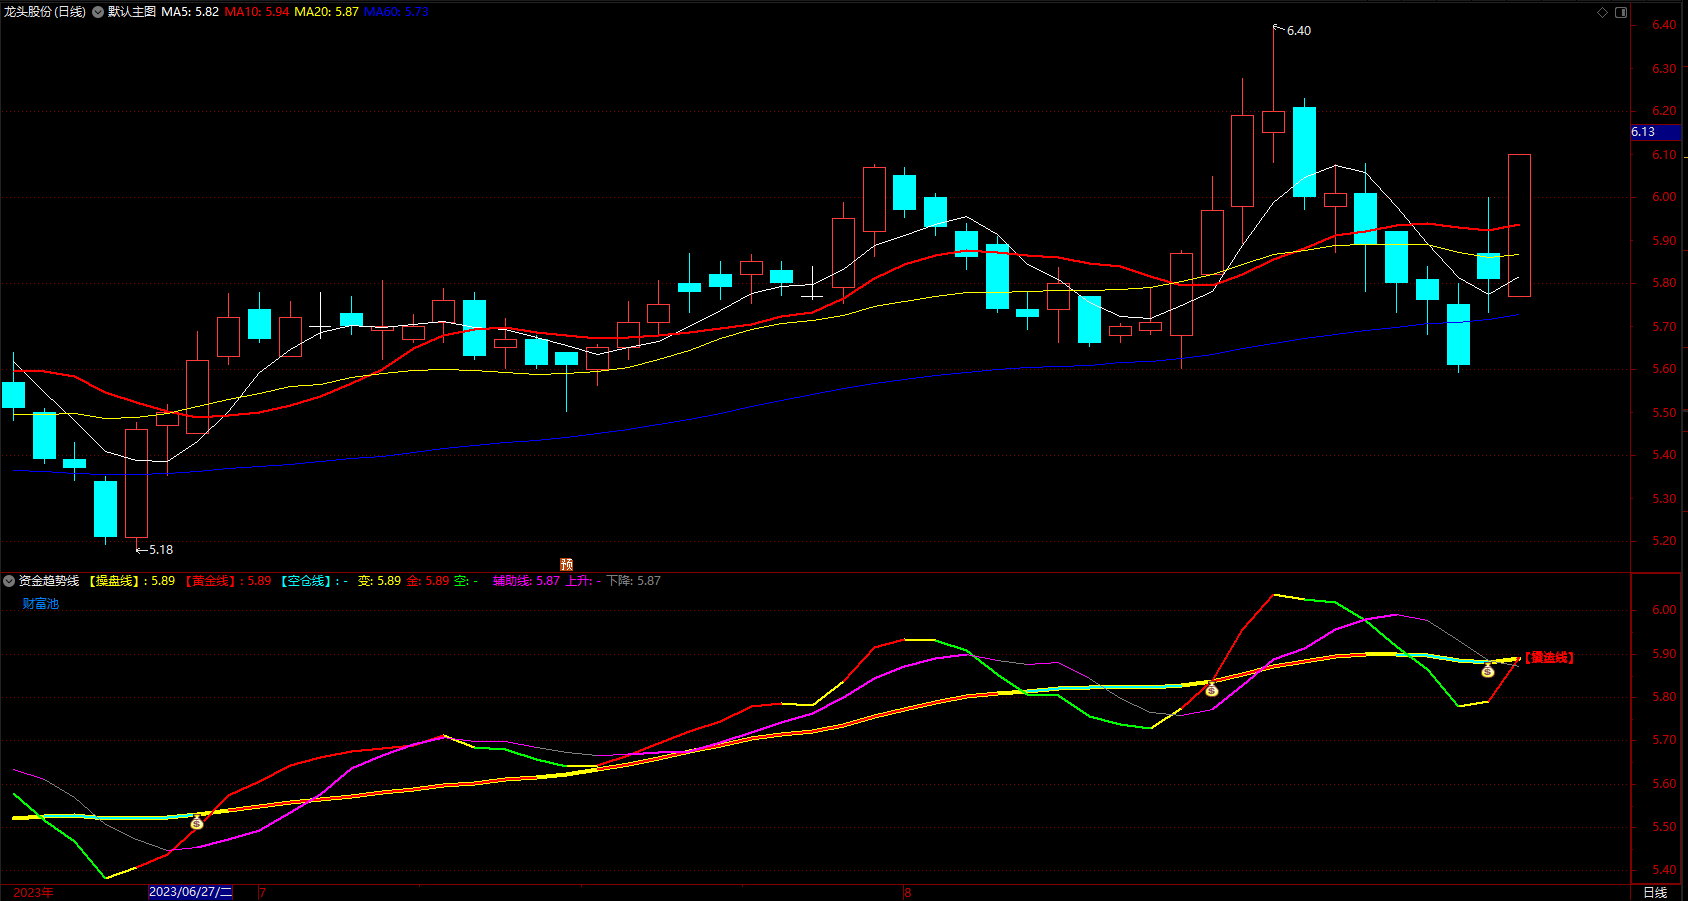This screenshot has width=1688, height=901.
Task: Click the 龙头股份 (日线) title
Action: point(45,12)
